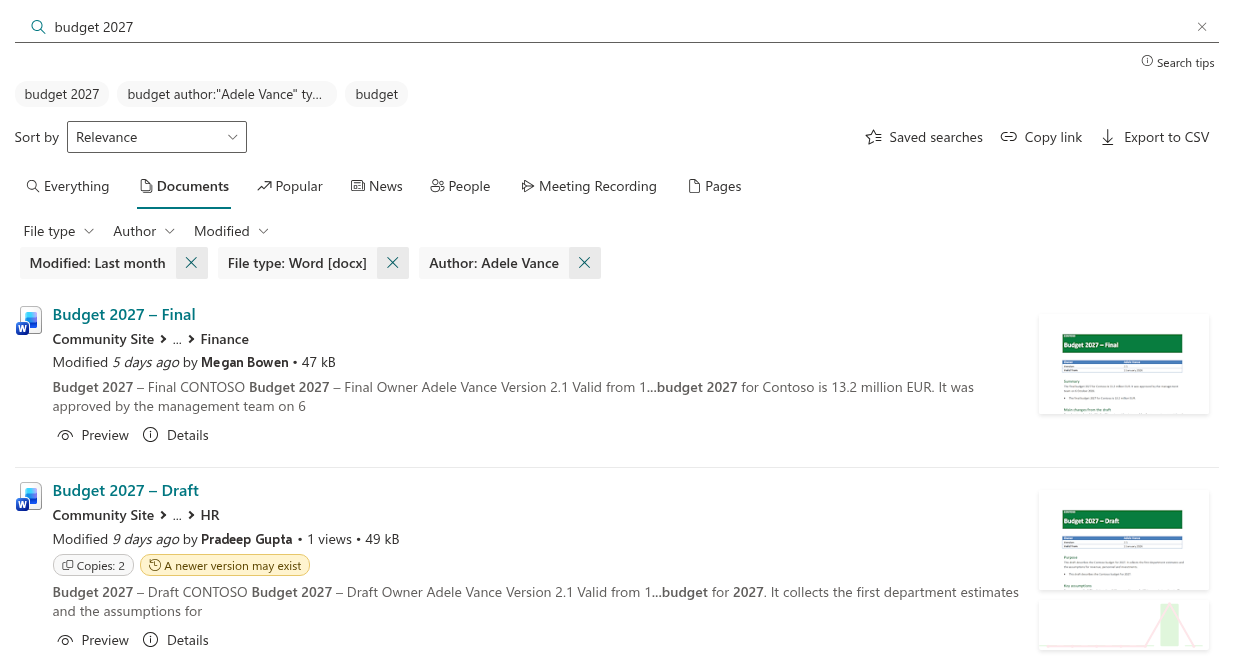Open the HR folder breadcrumb

coord(210,515)
